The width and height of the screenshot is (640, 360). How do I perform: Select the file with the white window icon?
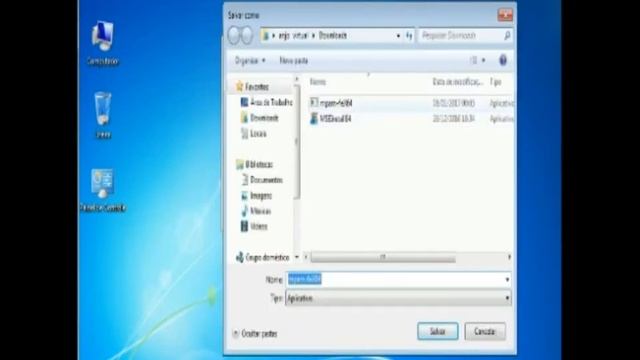point(313,102)
